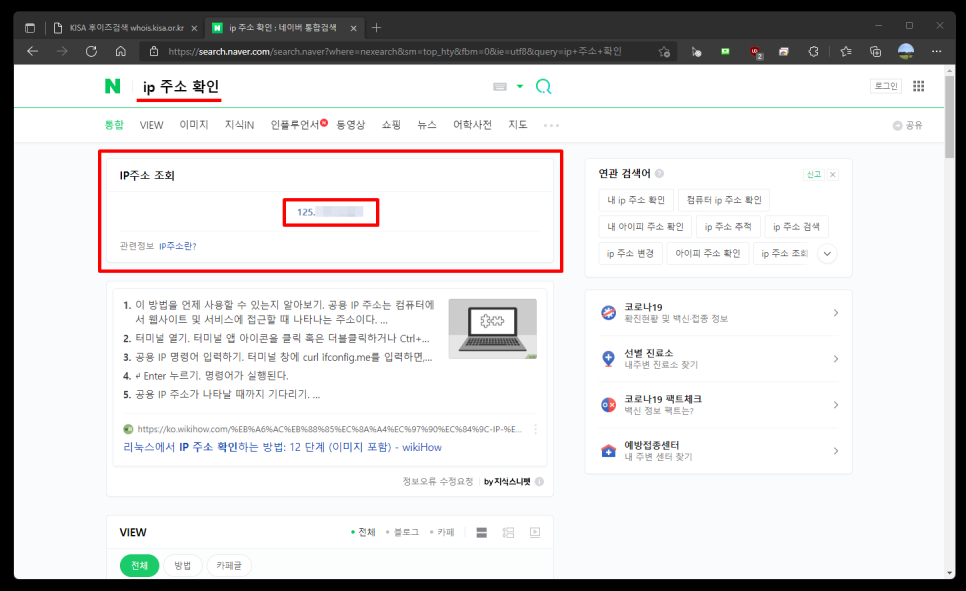The height and width of the screenshot is (591, 966).
Task: Close the 연관 검색어 panel
Action: (x=832, y=174)
